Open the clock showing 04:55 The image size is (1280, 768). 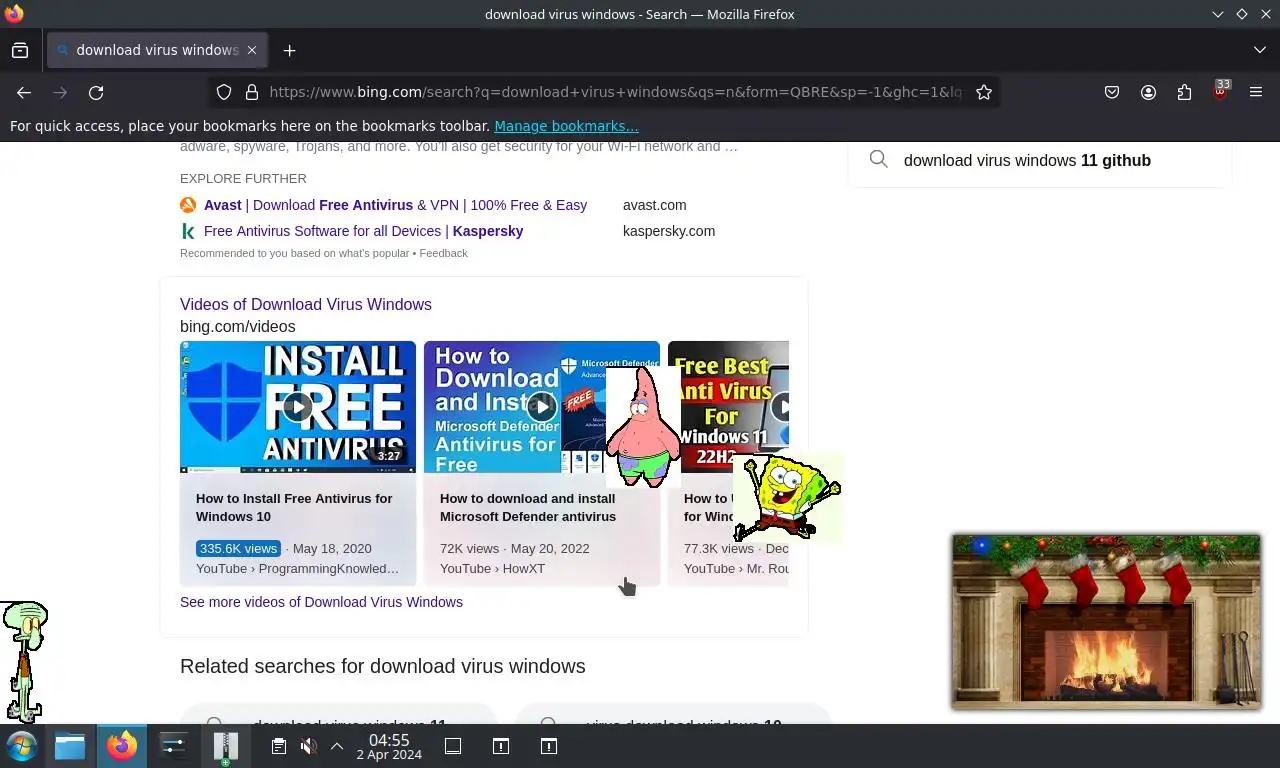click(x=389, y=746)
